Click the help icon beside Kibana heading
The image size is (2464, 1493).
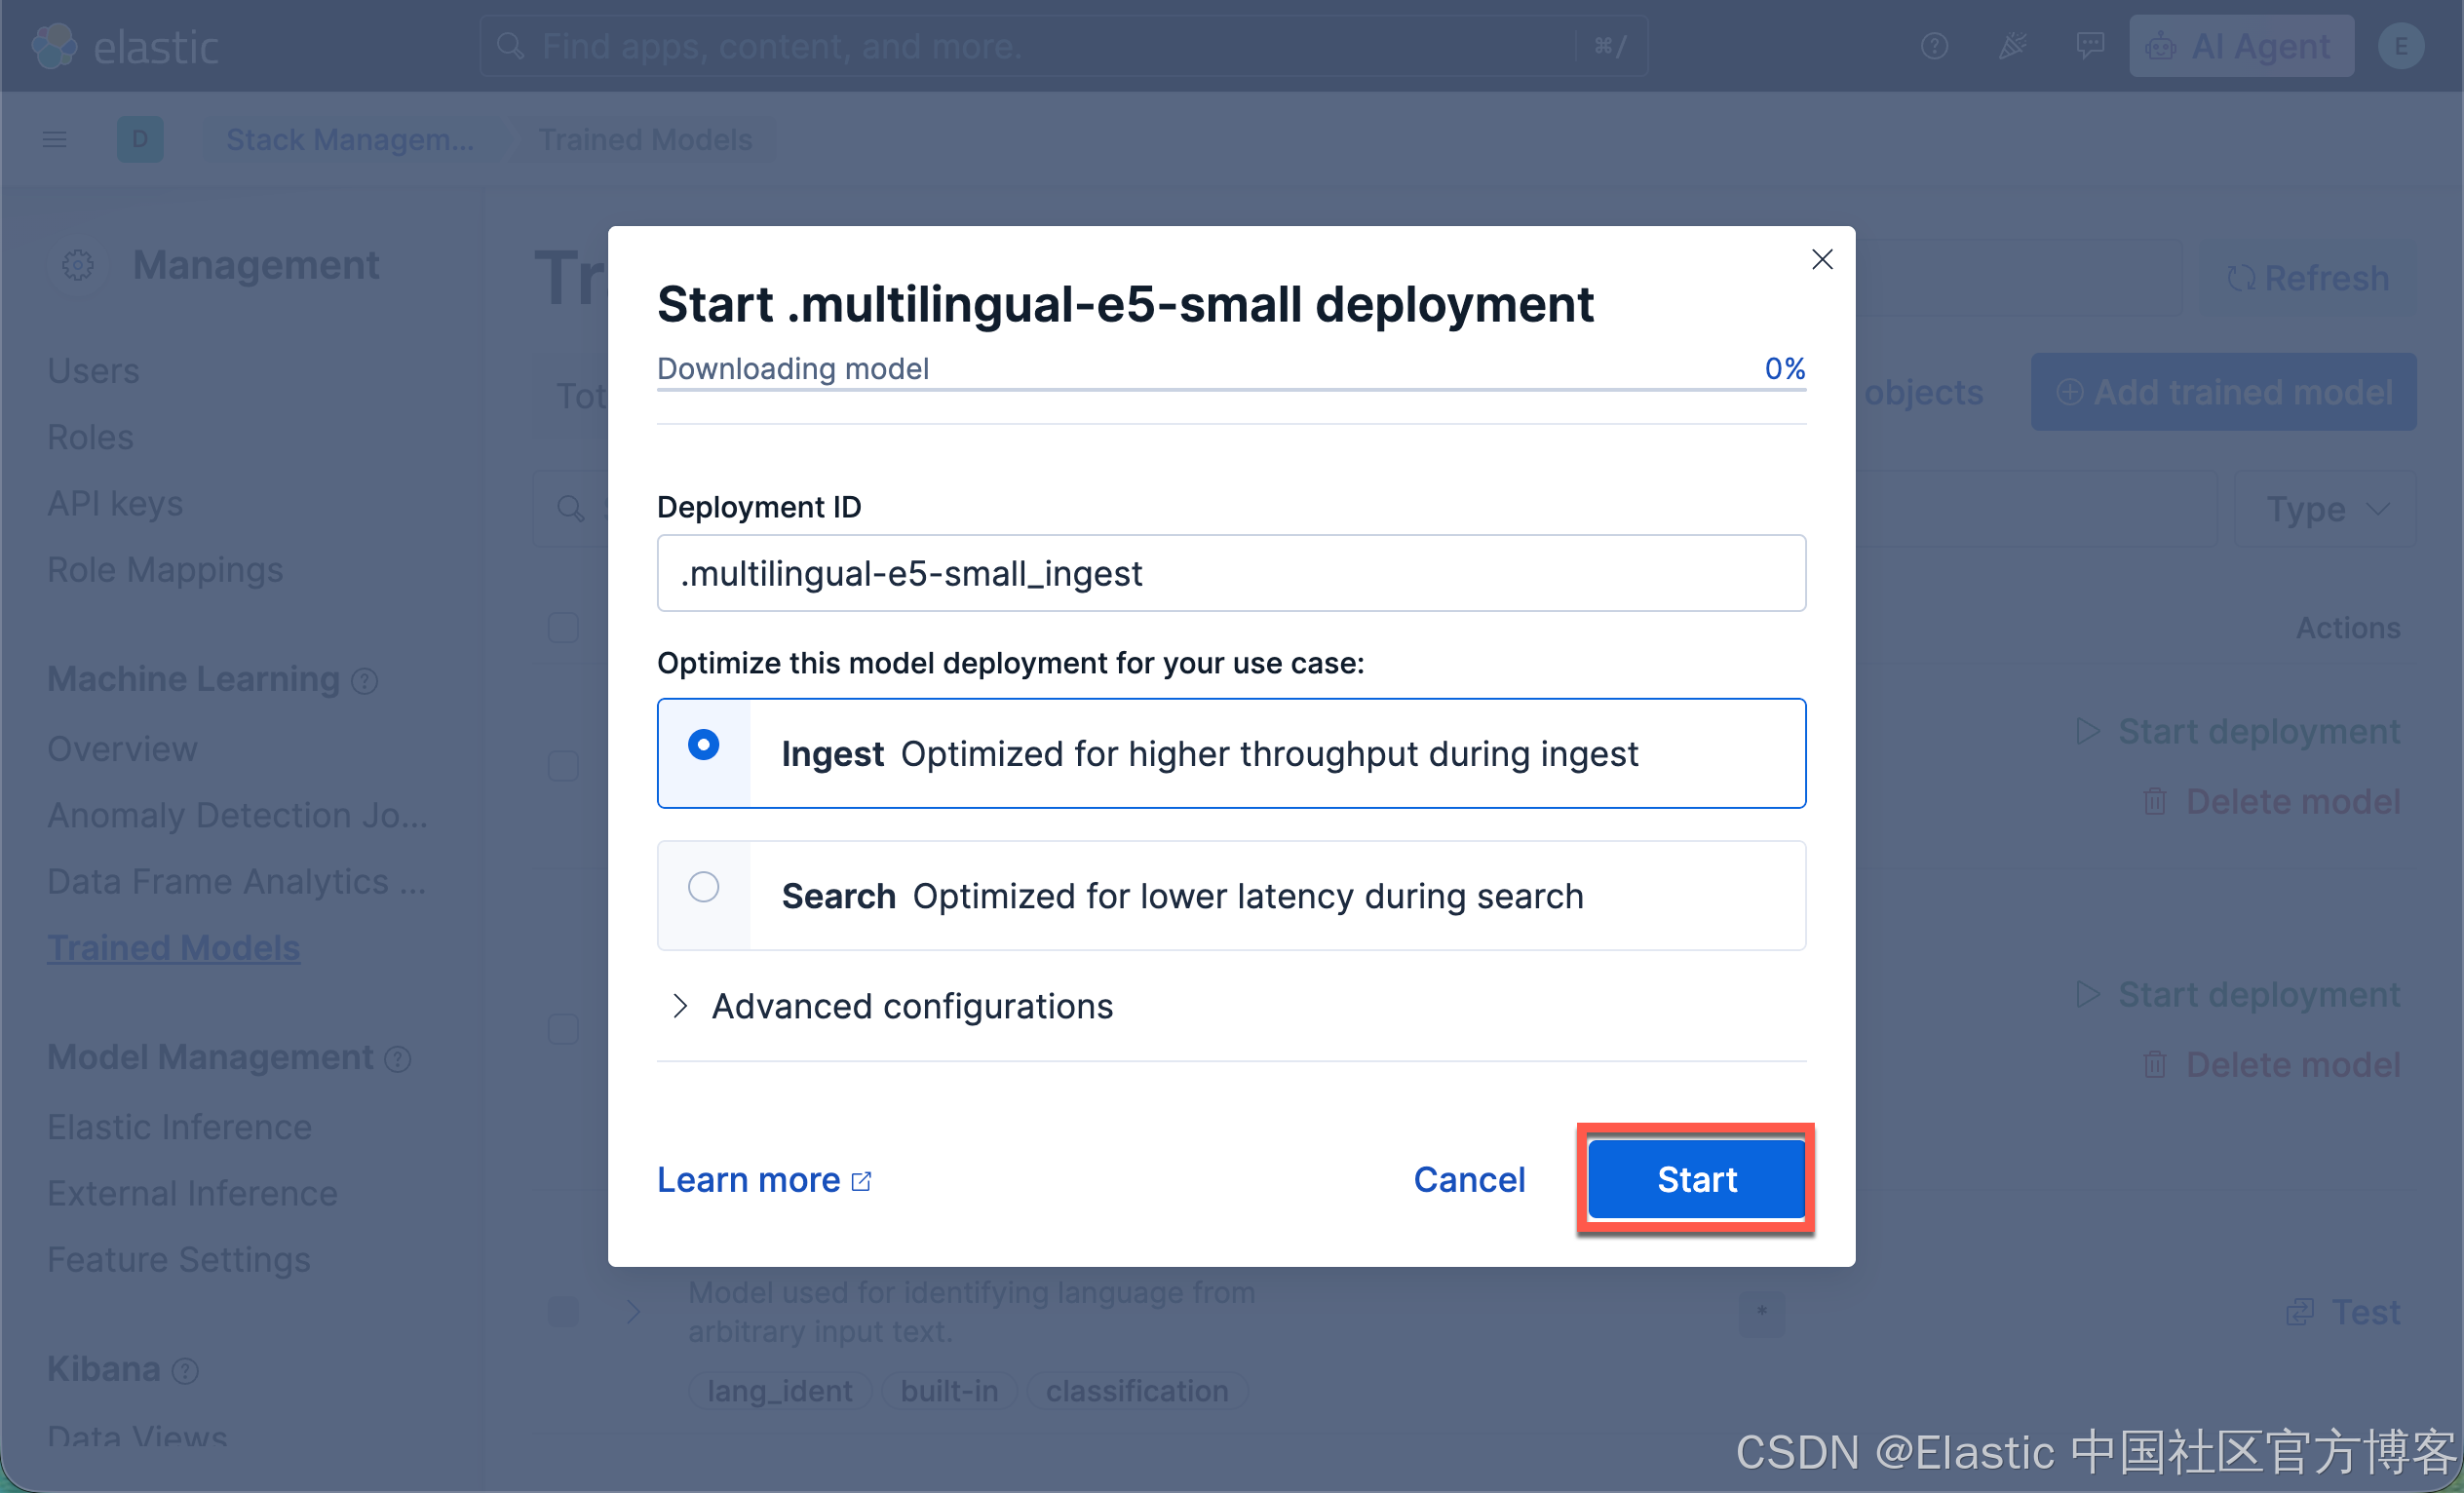coord(185,1370)
